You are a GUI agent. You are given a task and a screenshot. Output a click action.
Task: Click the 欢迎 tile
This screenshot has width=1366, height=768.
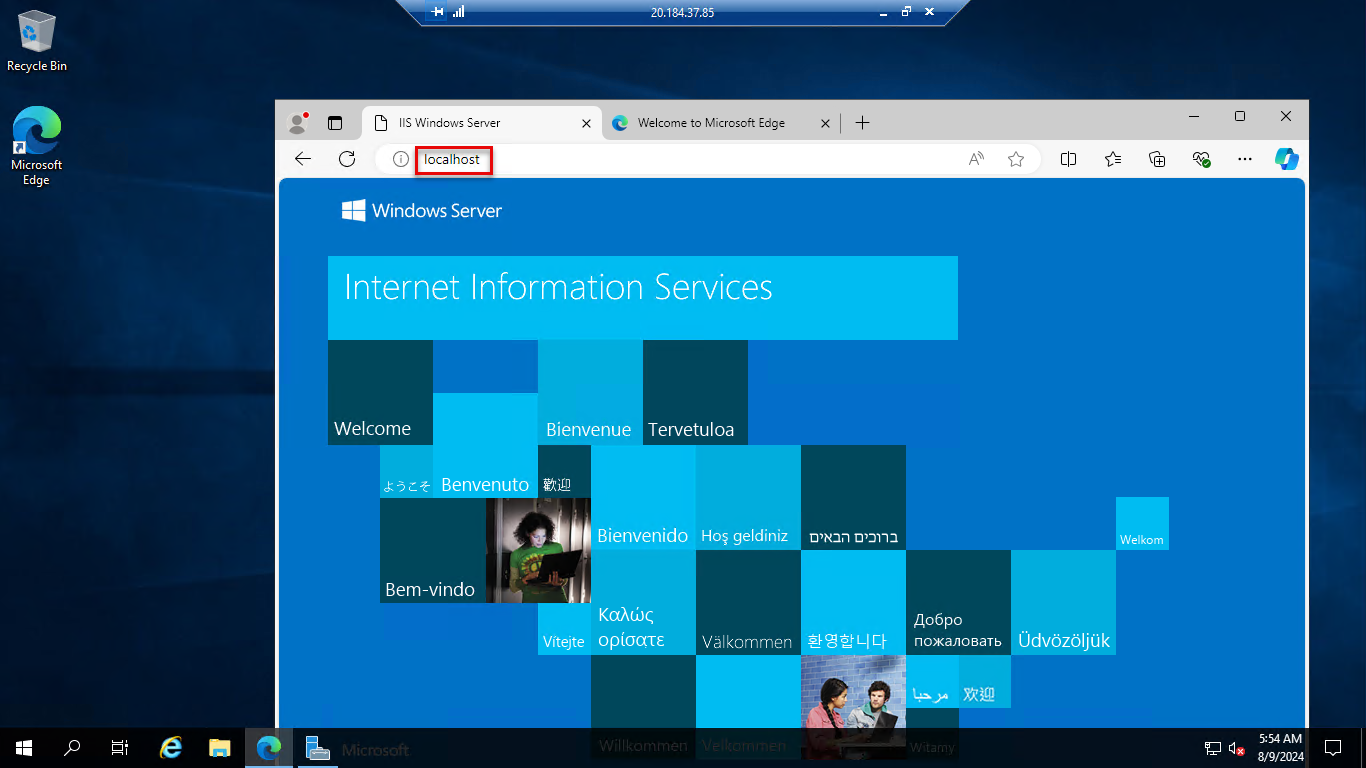coord(984,681)
